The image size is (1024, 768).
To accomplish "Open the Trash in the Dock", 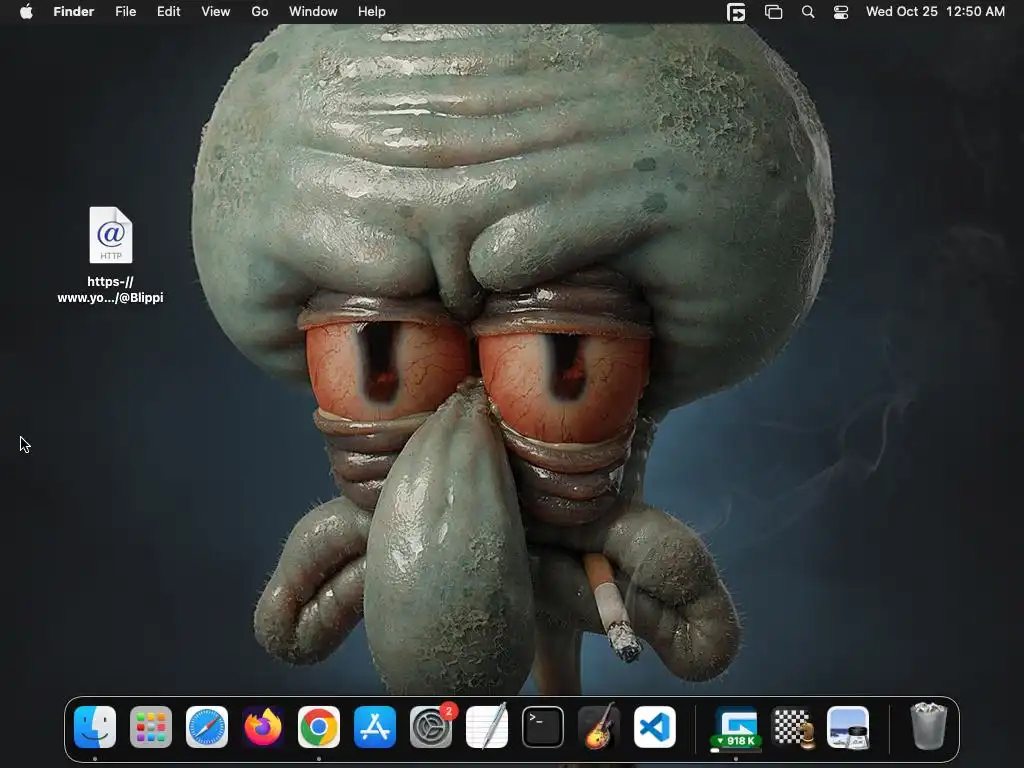I will (929, 726).
